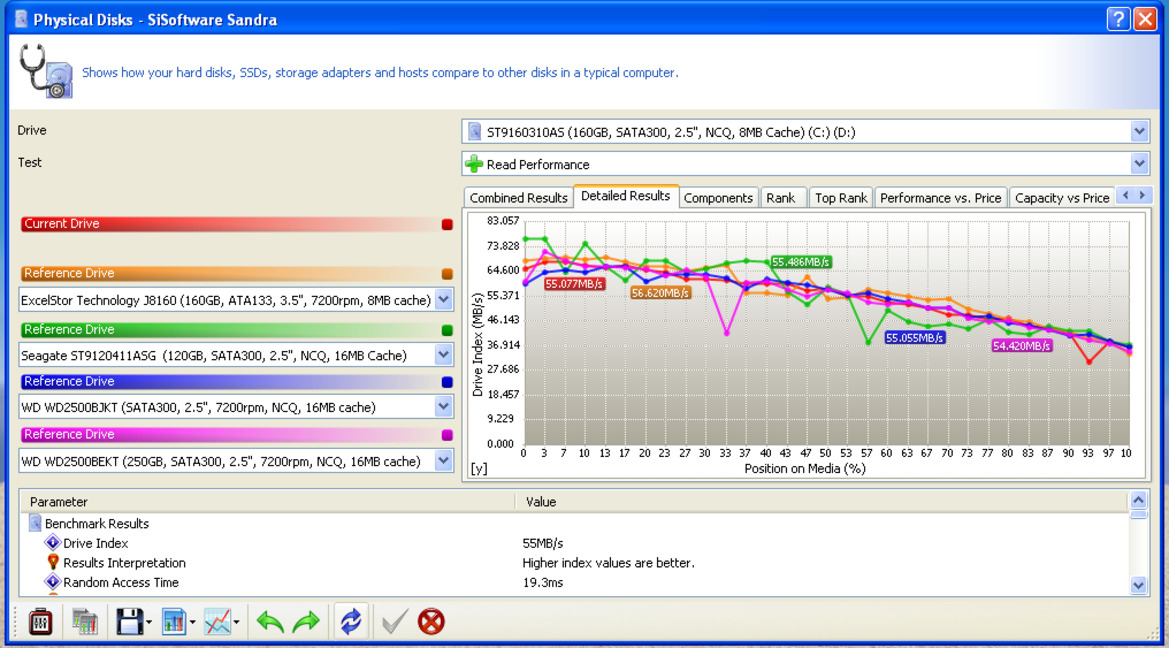
Task: Click the red Cancel circle icon
Action: [x=431, y=620]
